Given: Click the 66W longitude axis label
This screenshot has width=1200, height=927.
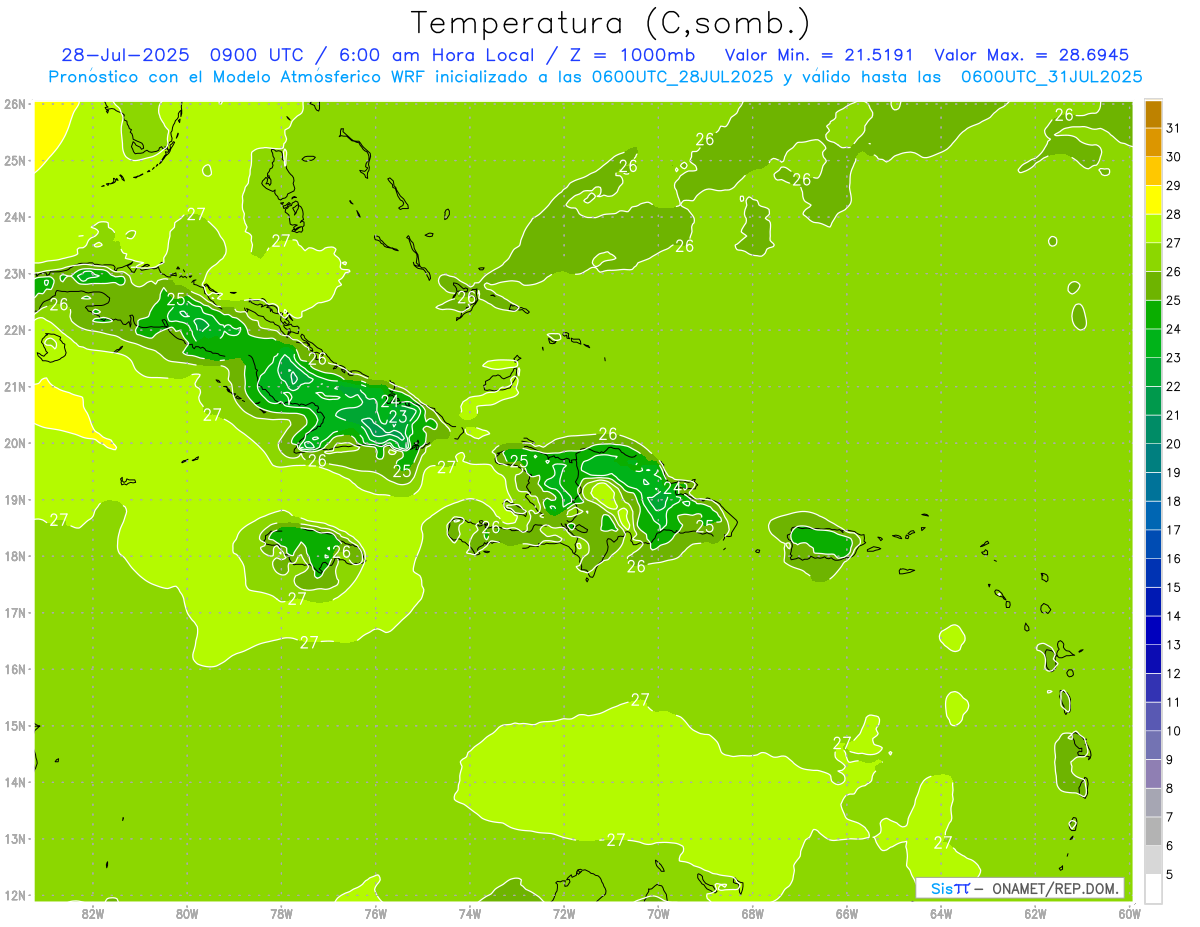Looking at the screenshot, I should (x=847, y=913).
